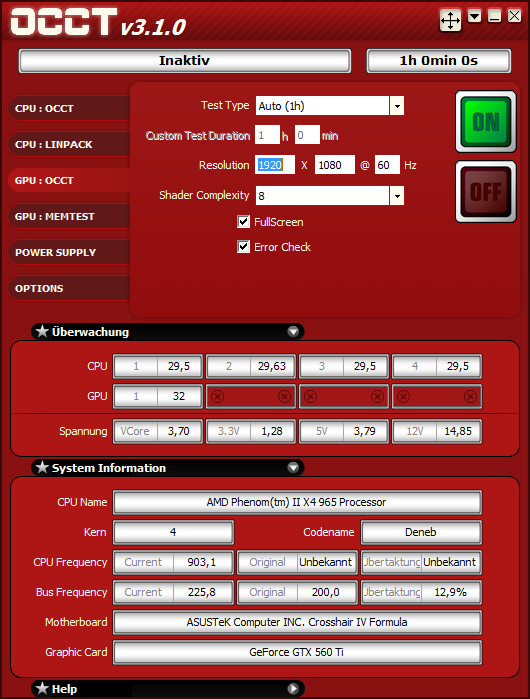The image size is (530, 699).
Task: Click the move window crosshair icon
Action: tap(450, 21)
